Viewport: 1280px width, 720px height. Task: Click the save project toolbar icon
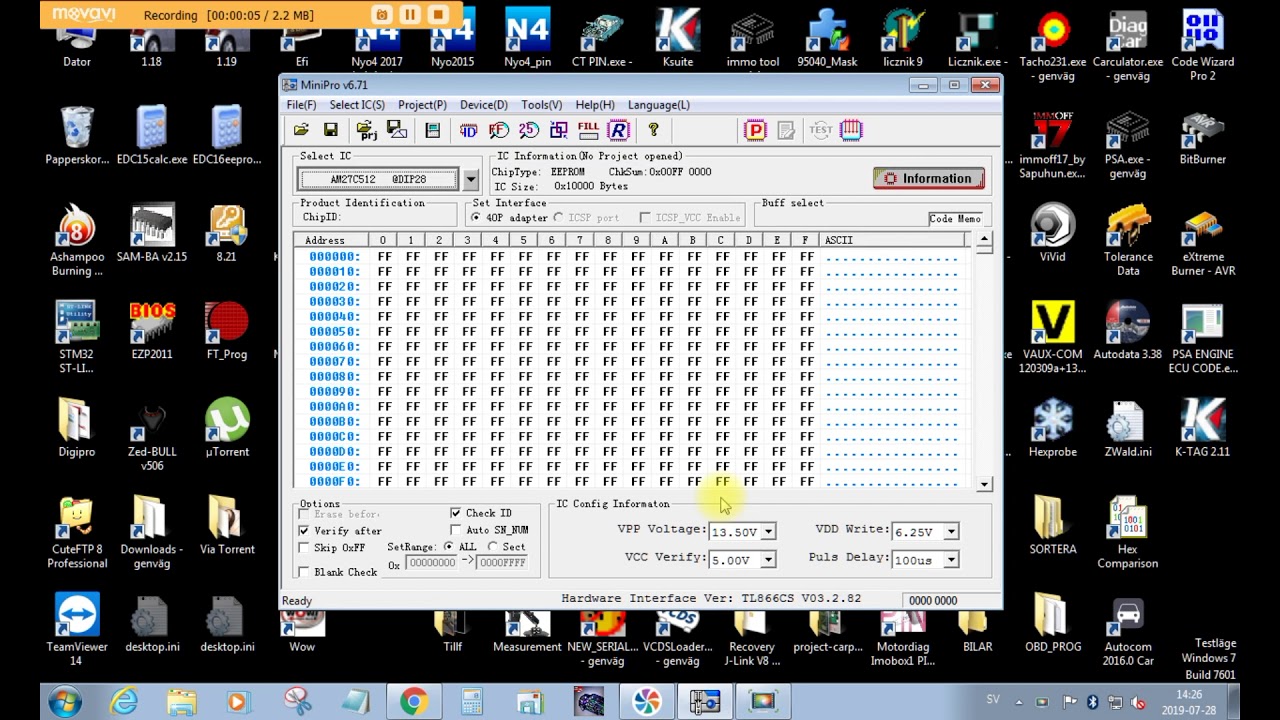coord(397,130)
